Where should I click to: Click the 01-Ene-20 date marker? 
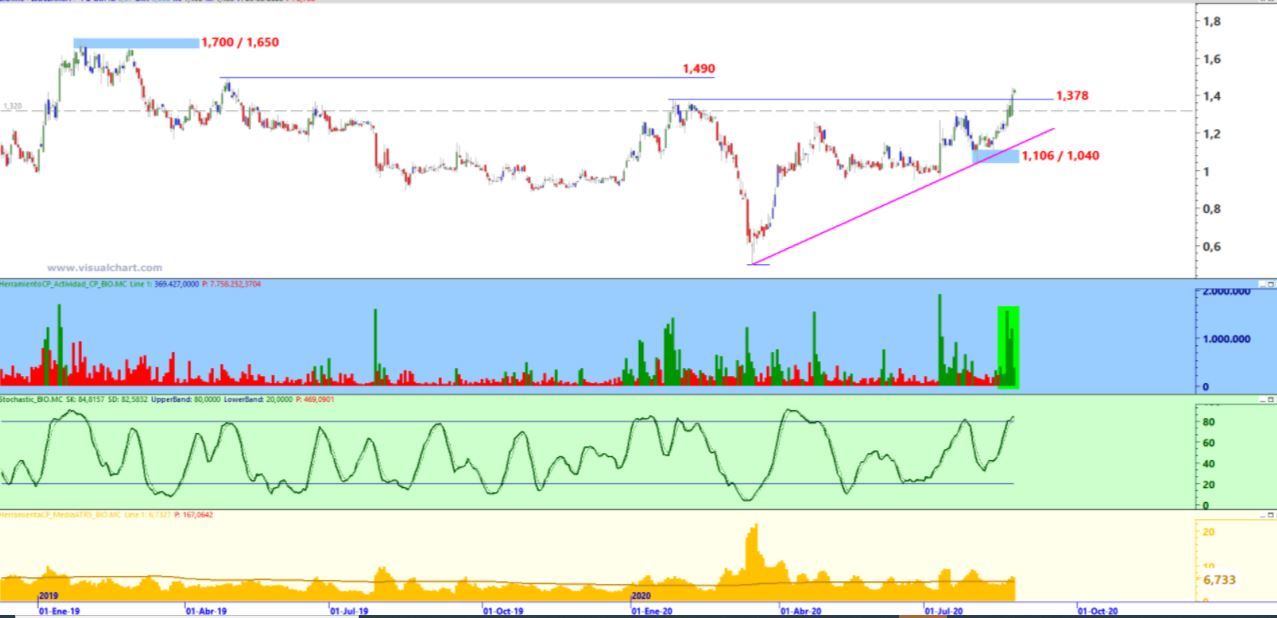point(652,610)
